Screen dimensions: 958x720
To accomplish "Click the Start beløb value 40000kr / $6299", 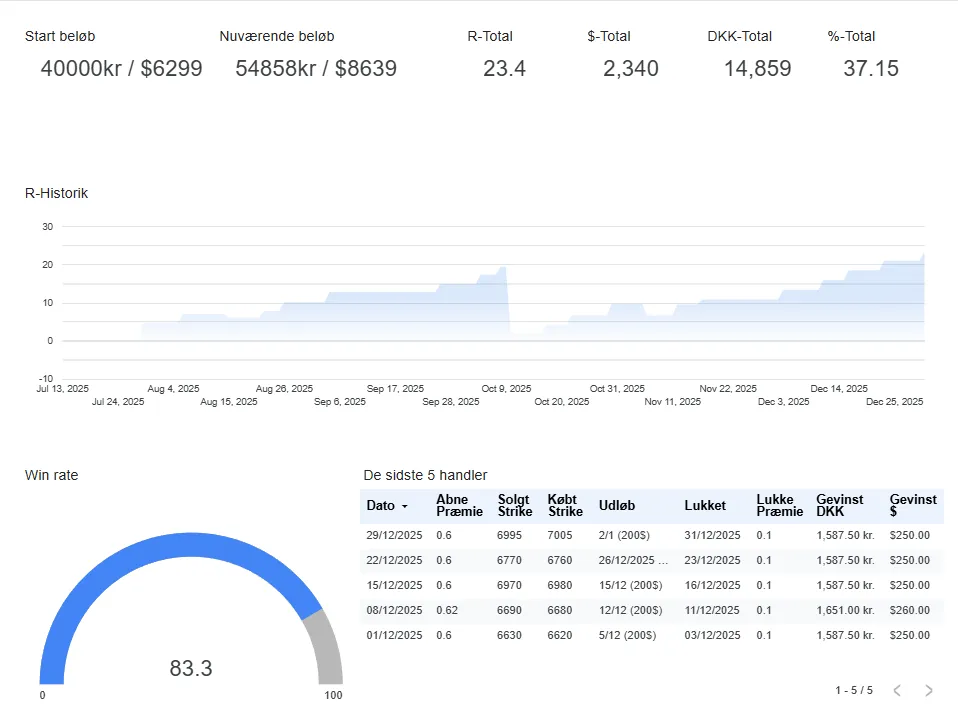I will click(x=122, y=68).
